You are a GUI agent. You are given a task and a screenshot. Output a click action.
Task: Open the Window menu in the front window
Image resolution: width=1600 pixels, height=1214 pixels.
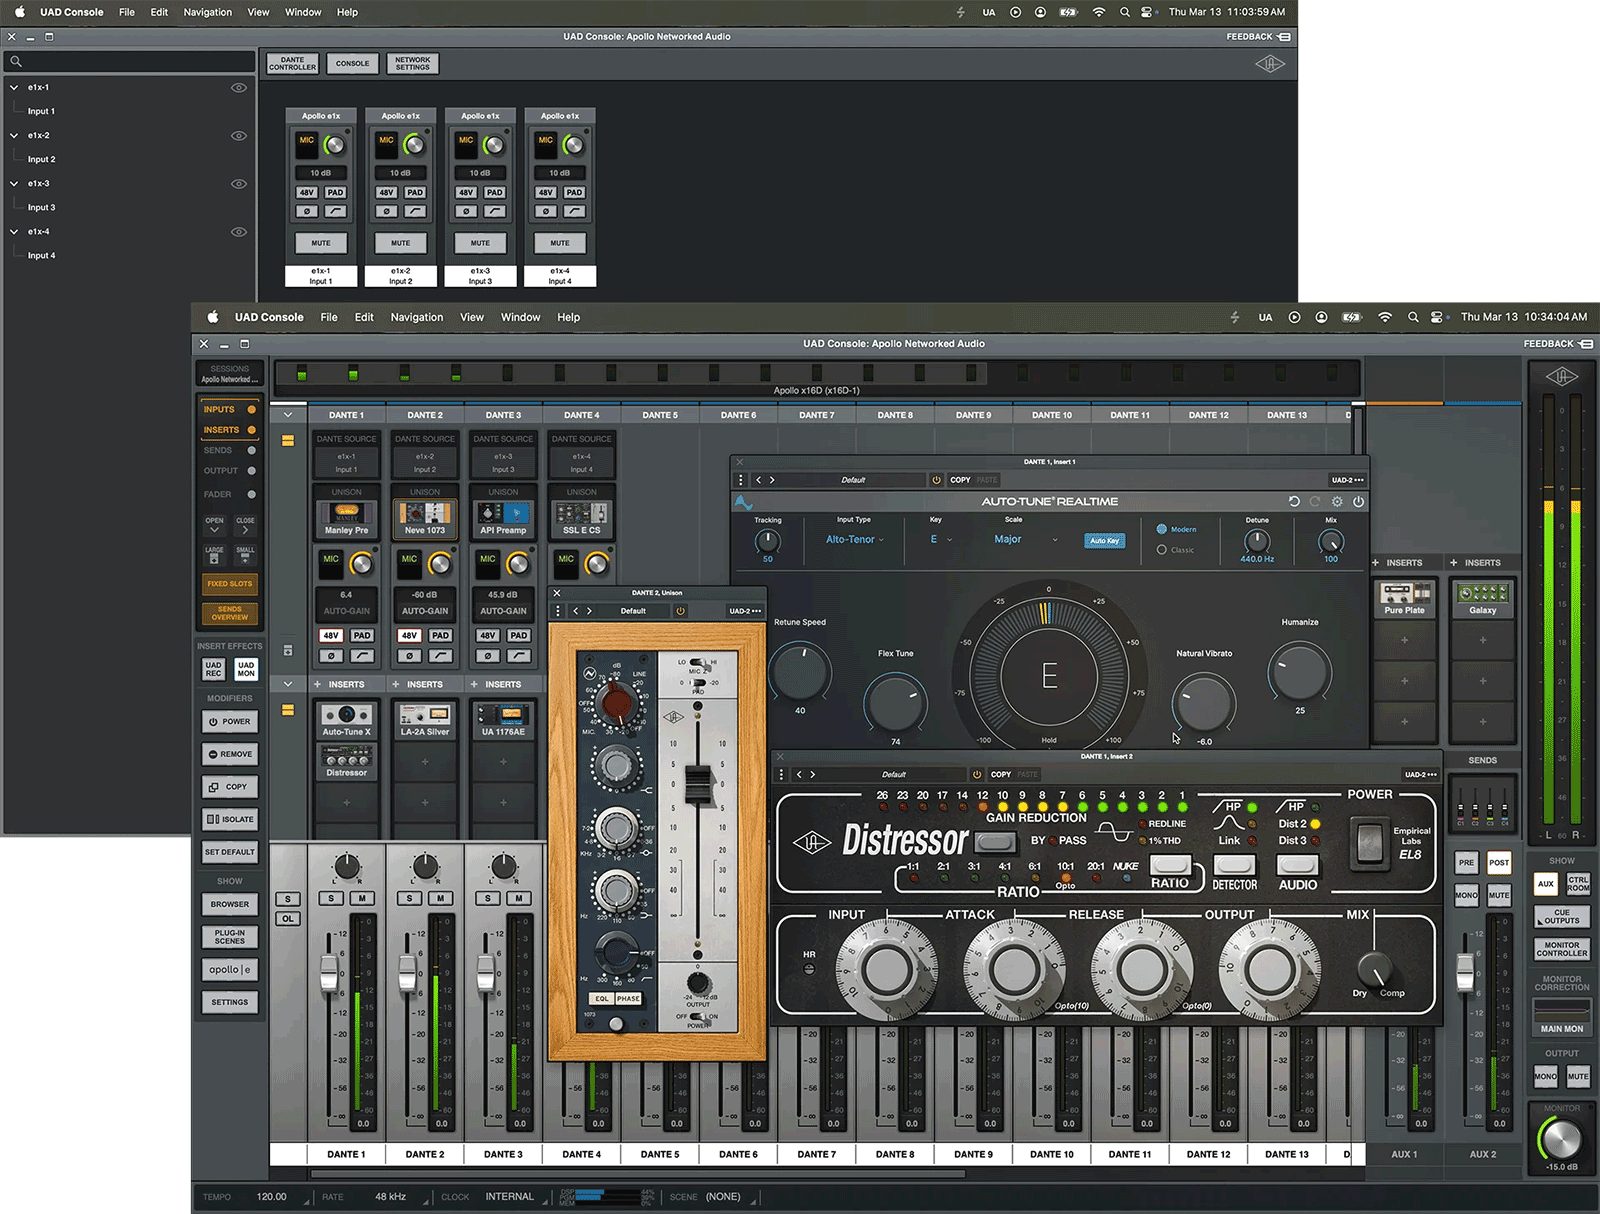(520, 317)
